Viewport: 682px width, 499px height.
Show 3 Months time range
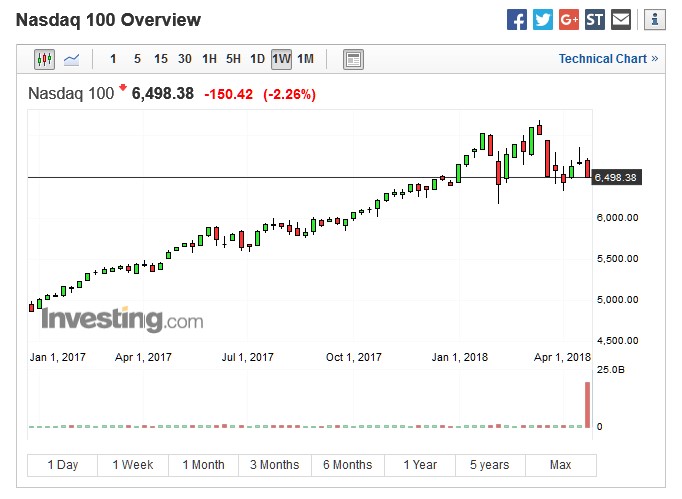coord(275,465)
